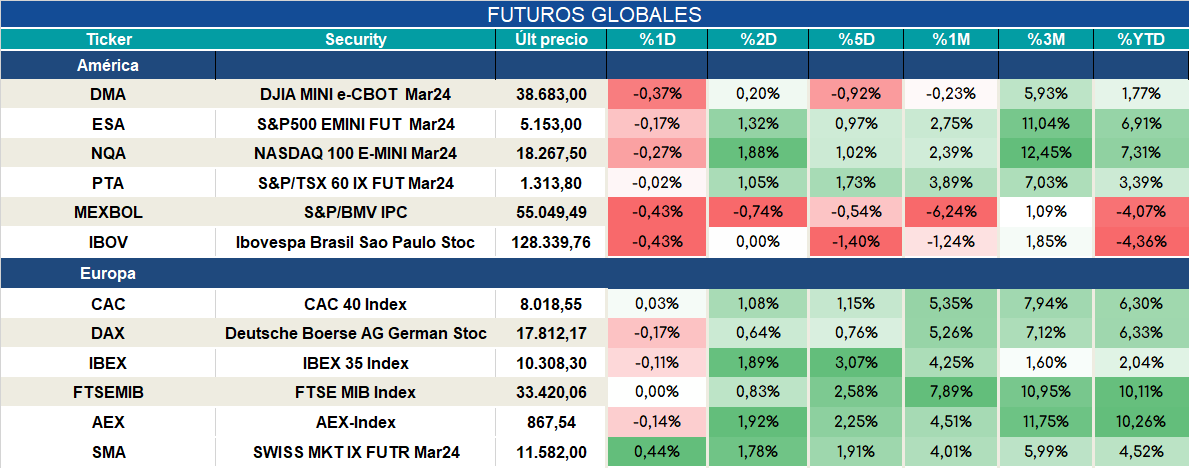Select the Security column header

(356, 40)
